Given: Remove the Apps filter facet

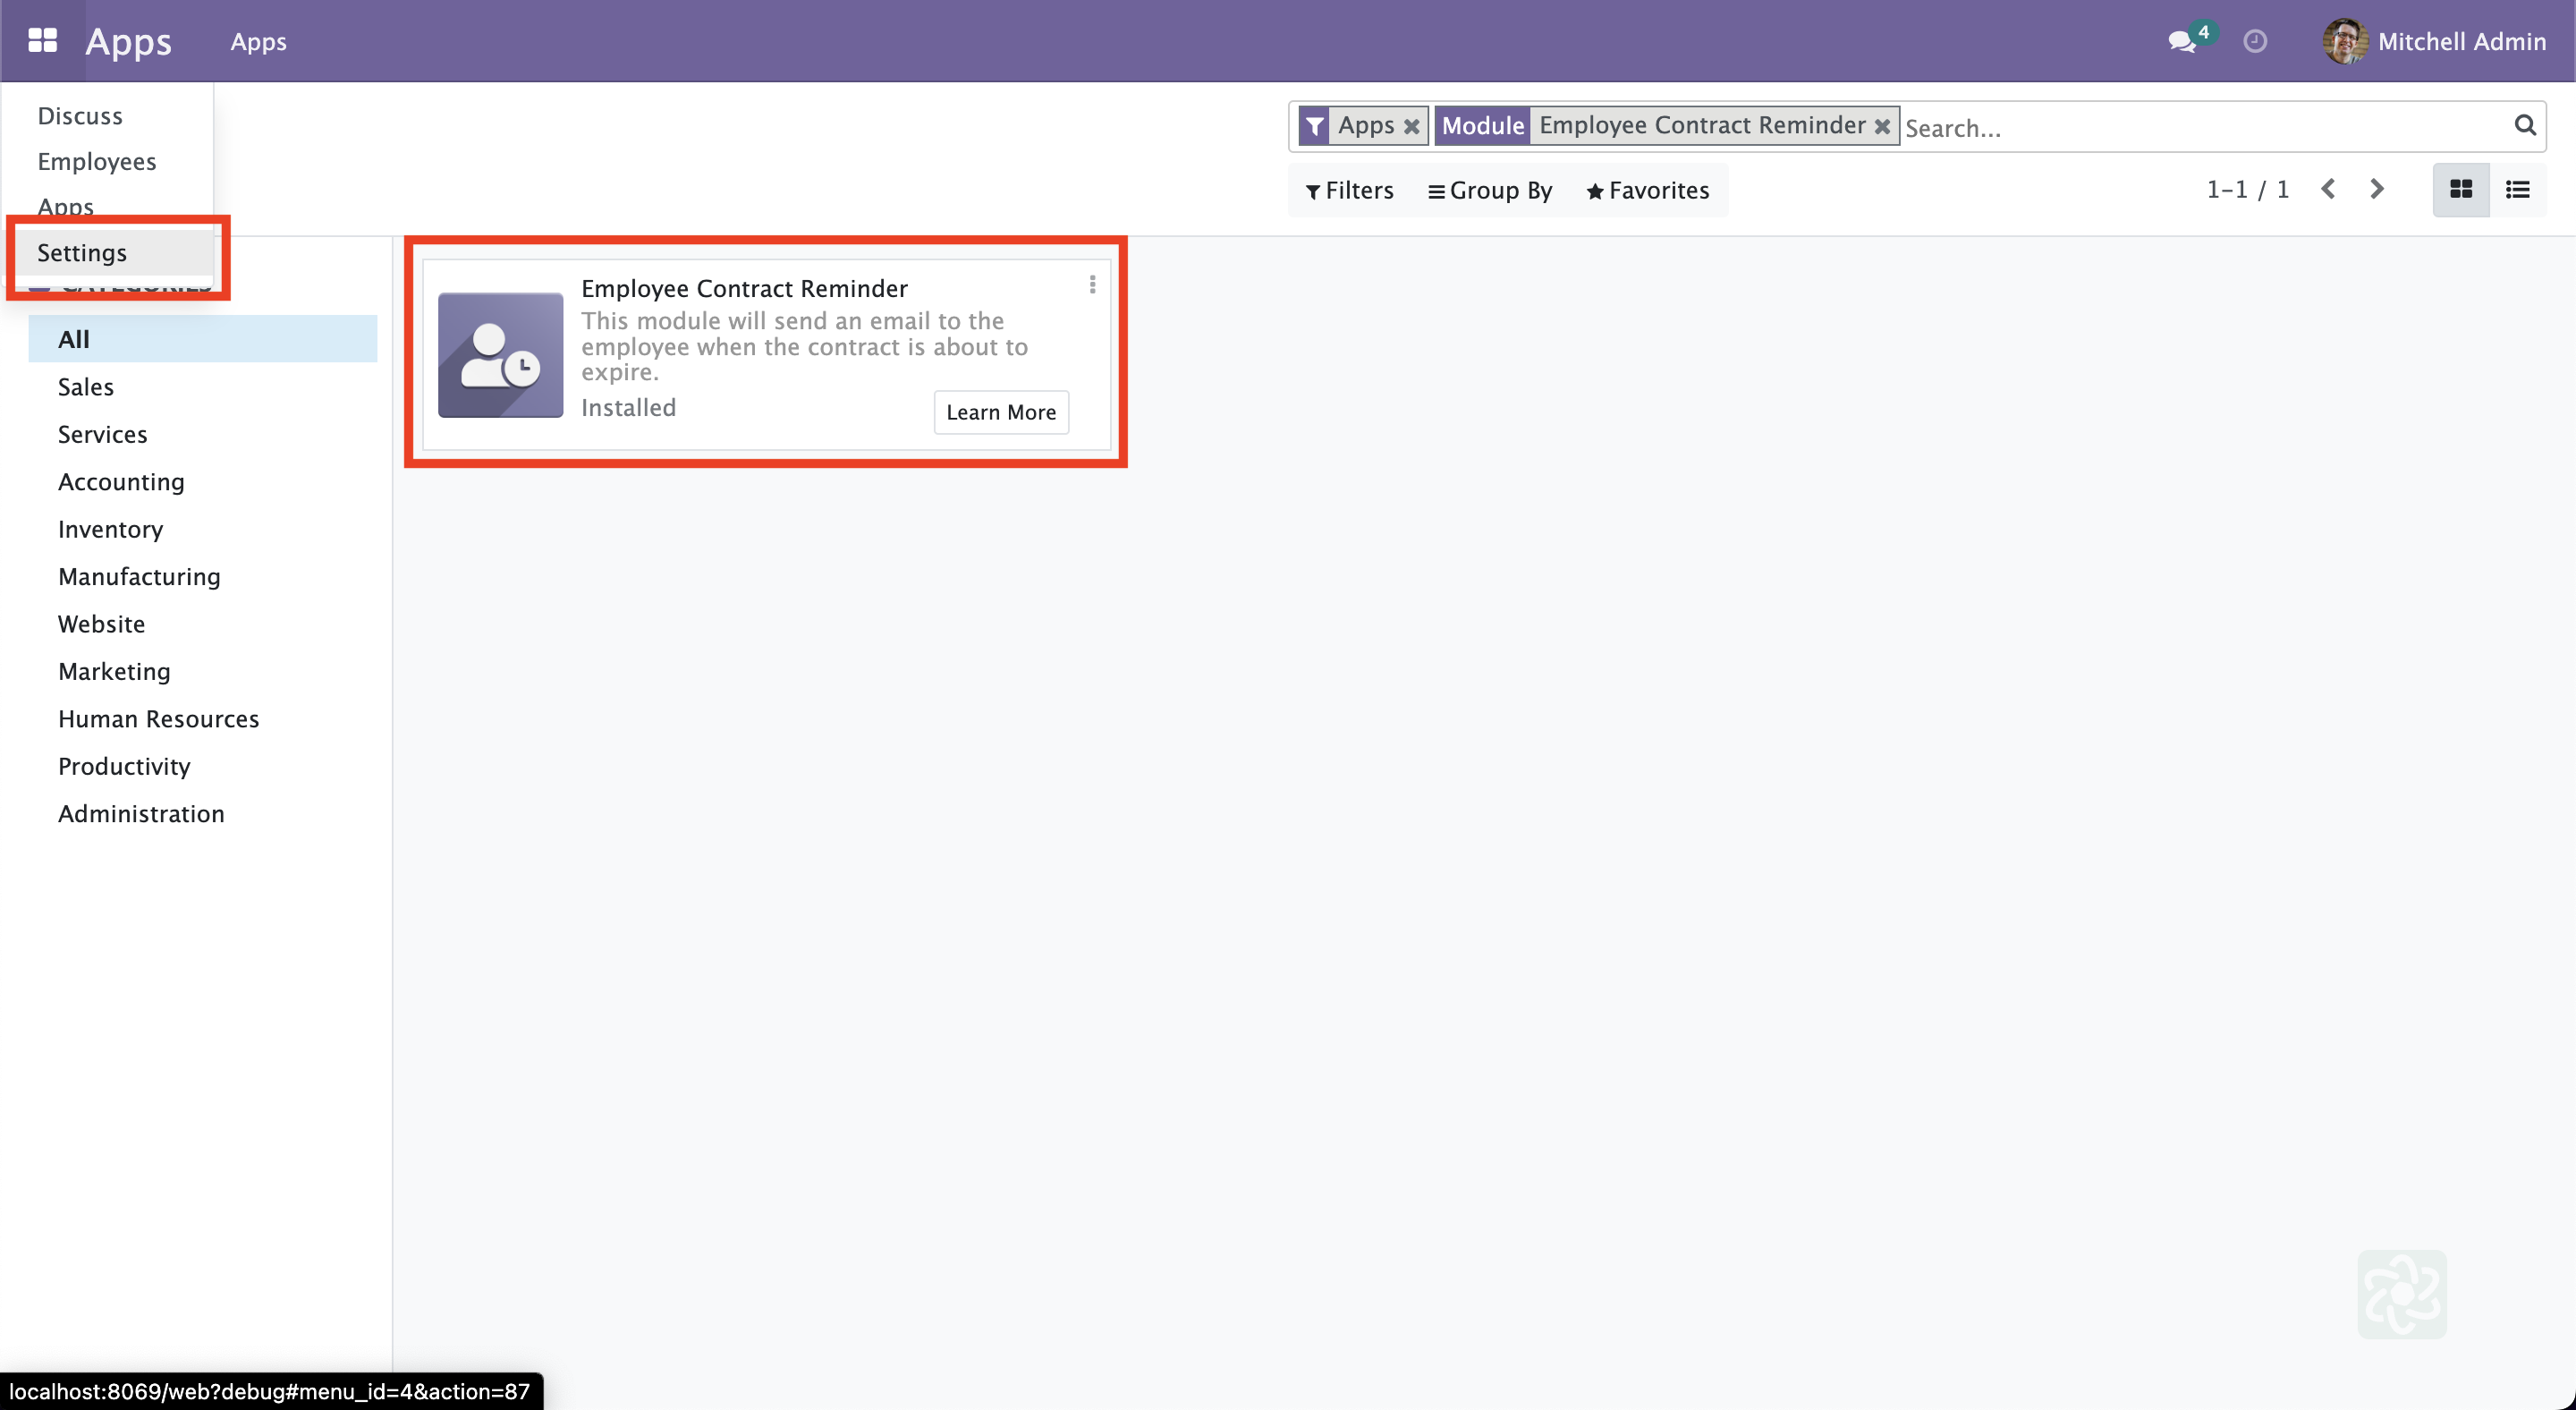Looking at the screenshot, I should point(1411,127).
